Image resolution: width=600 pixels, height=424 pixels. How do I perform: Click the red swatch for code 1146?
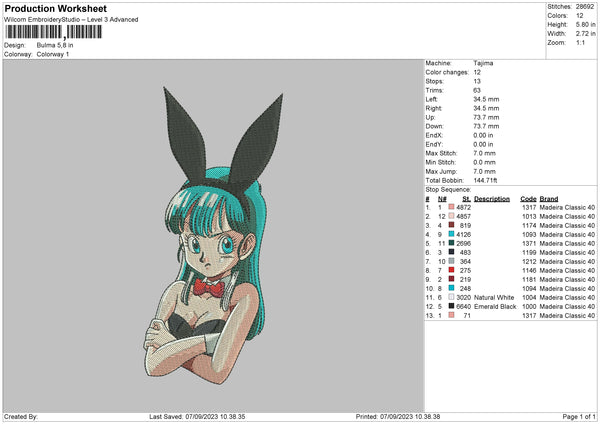tap(451, 270)
